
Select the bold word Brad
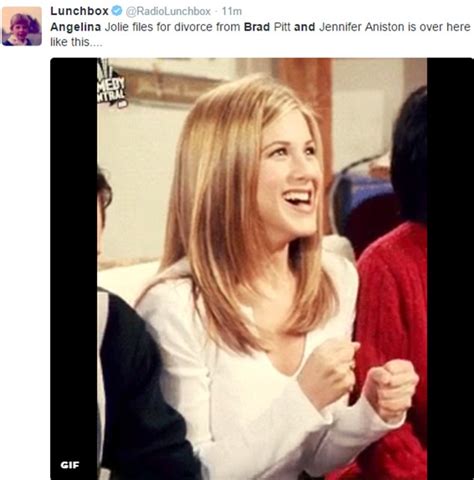257,27
